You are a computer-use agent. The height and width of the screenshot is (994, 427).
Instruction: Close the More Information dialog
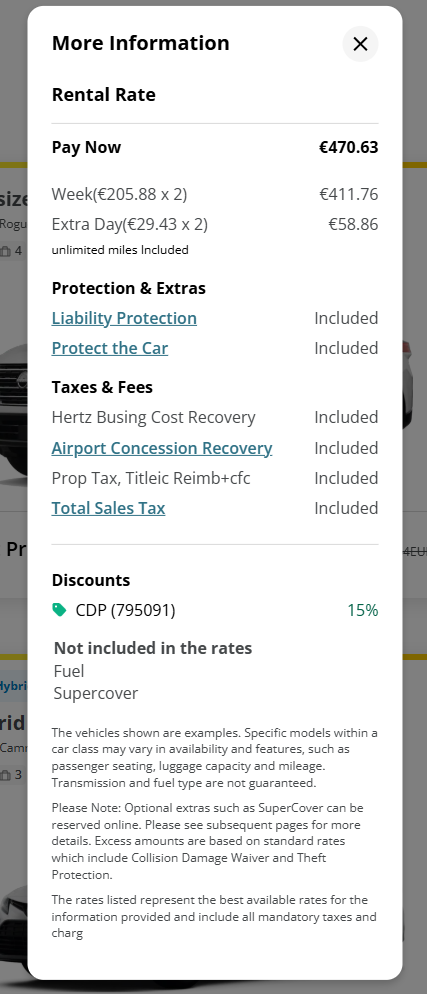click(360, 44)
